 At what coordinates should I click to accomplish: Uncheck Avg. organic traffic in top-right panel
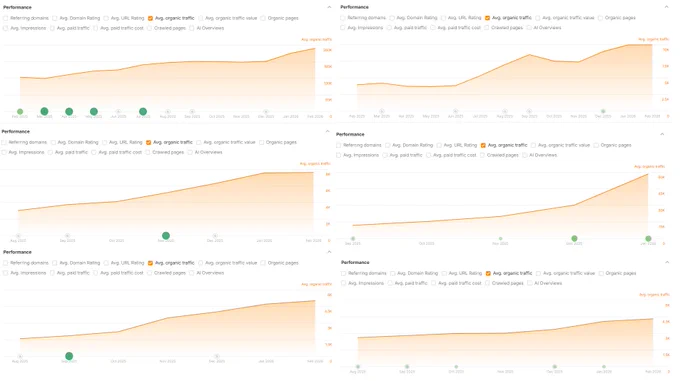[487, 18]
